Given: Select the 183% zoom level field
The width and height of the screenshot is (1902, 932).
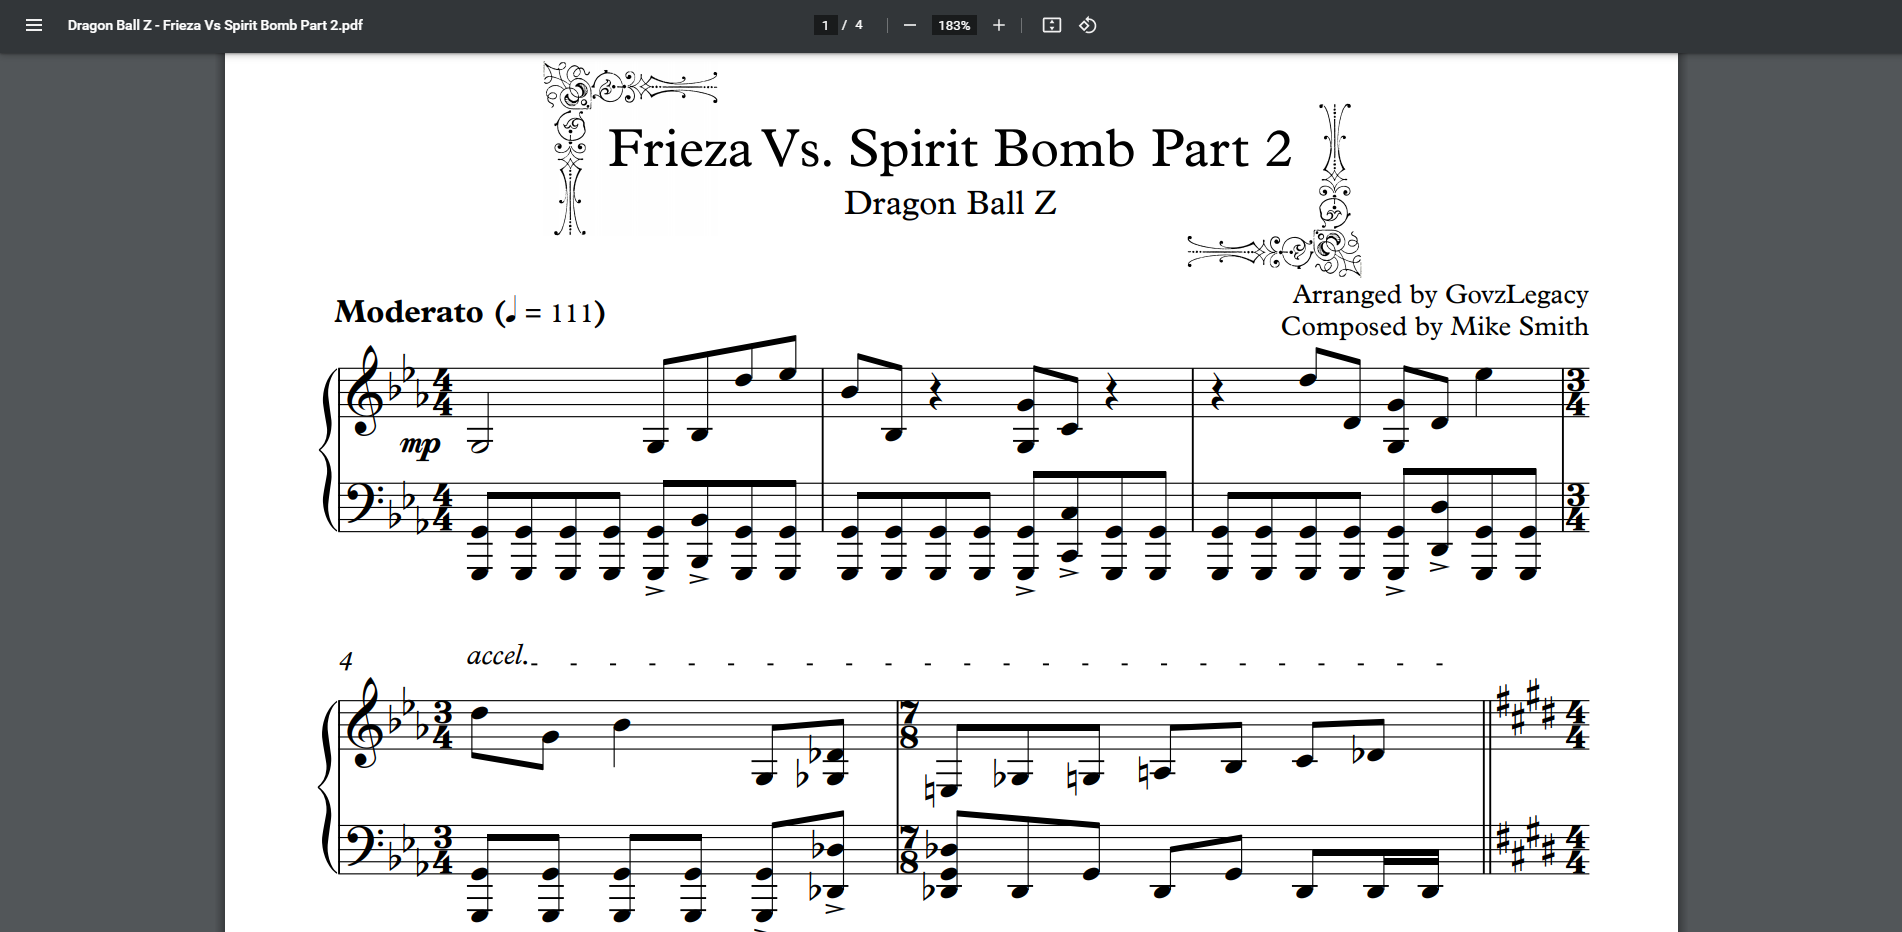Looking at the screenshot, I should click(x=954, y=25).
